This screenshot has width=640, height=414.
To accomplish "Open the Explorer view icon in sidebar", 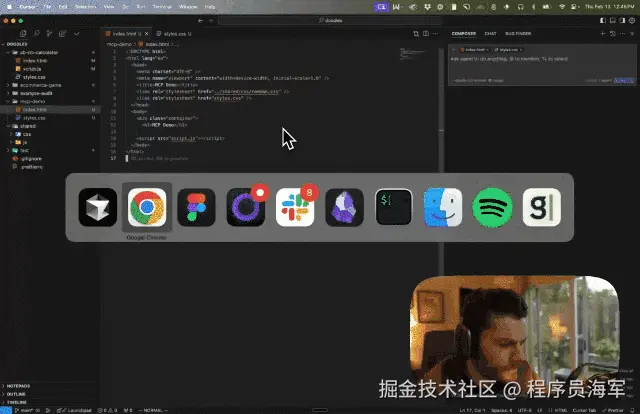I will pyautogui.click(x=23, y=33).
